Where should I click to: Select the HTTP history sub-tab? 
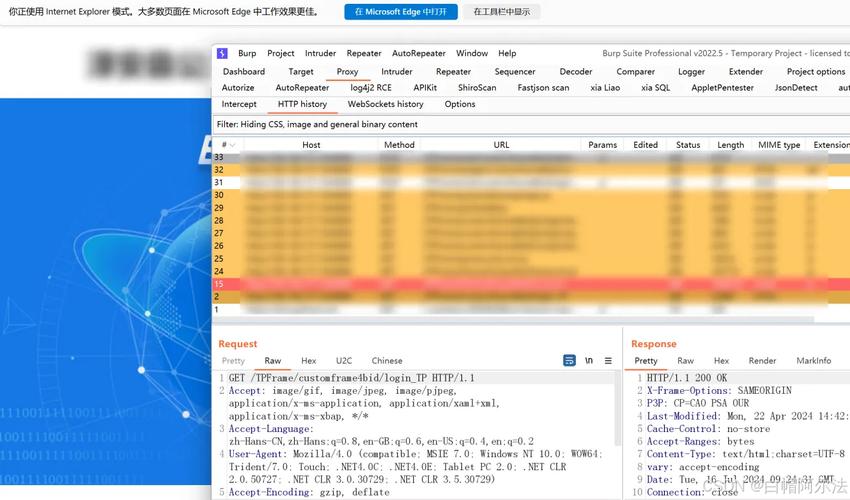pyautogui.click(x=302, y=104)
